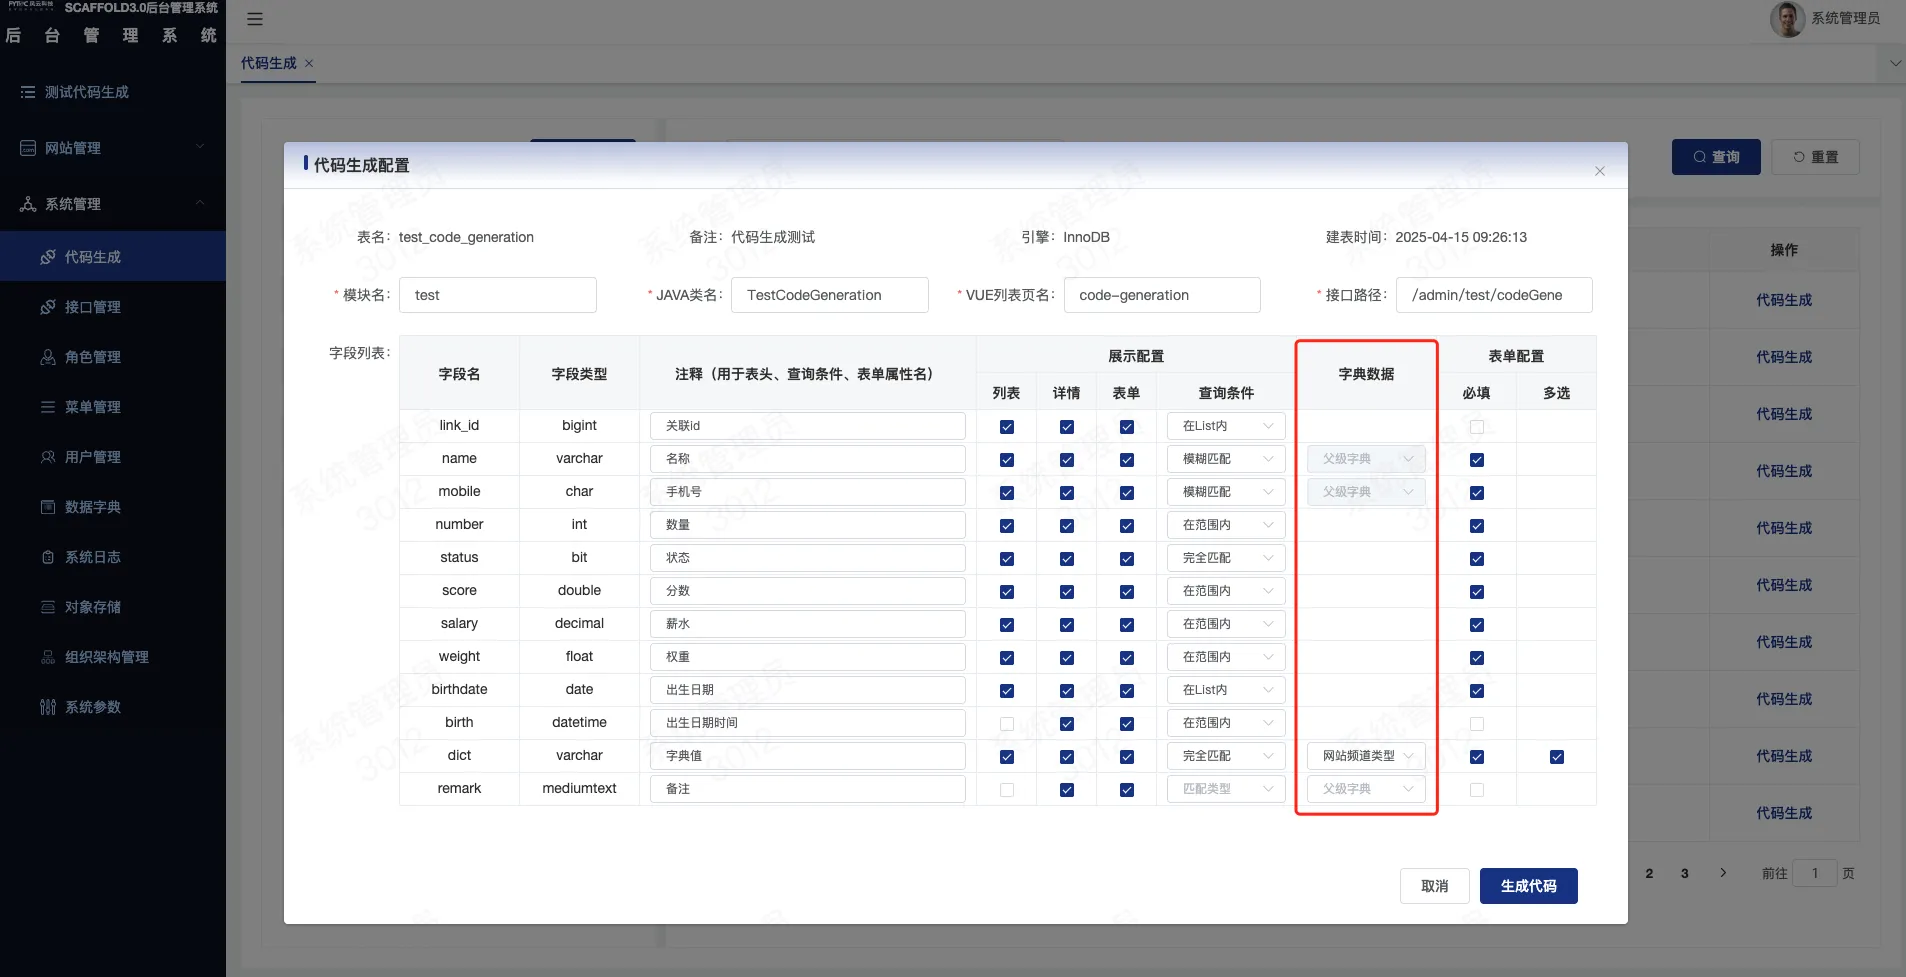Open 数据字典 from the sidebar icon
The image size is (1906, 977).
[x=48, y=507]
